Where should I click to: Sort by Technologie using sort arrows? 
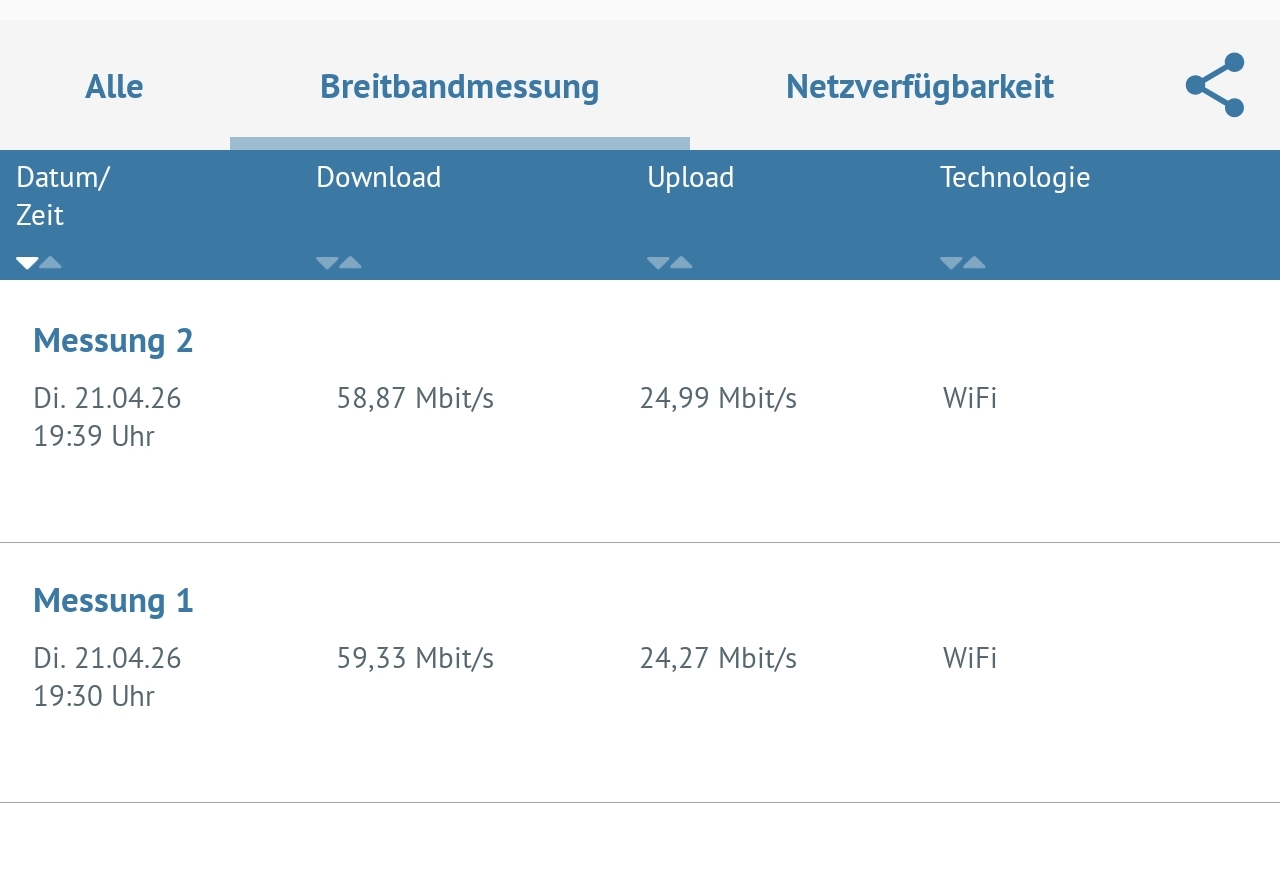(x=963, y=263)
